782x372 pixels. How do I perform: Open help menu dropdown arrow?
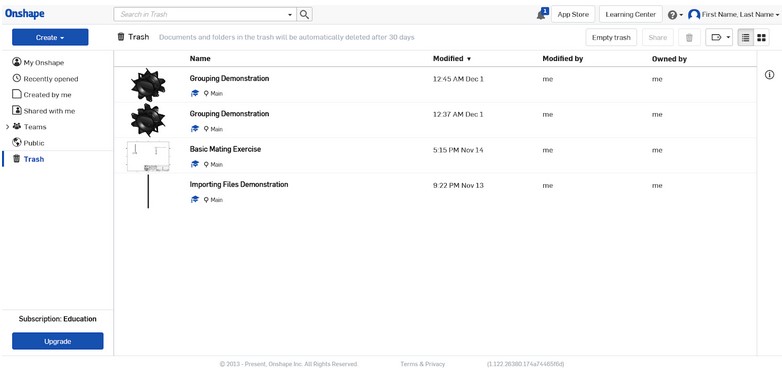coord(681,15)
